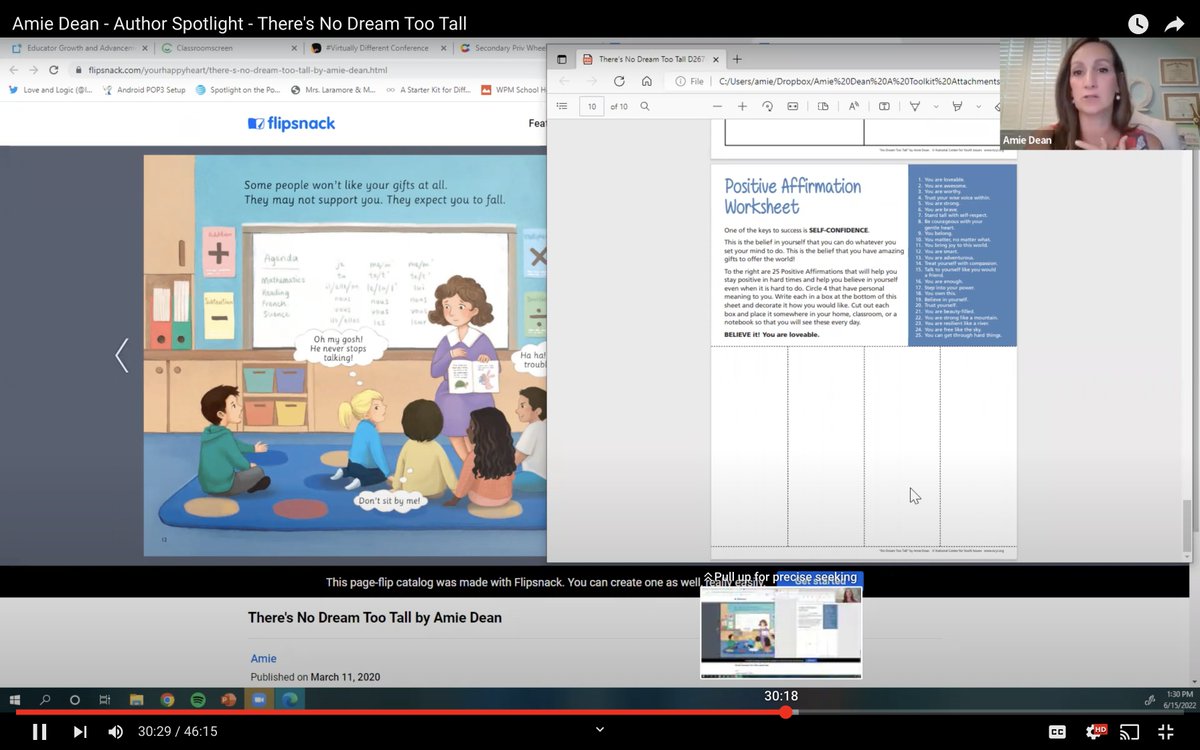The height and width of the screenshot is (750, 1200).
Task: Open the table of contents in the PDF viewer
Action: 562,106
